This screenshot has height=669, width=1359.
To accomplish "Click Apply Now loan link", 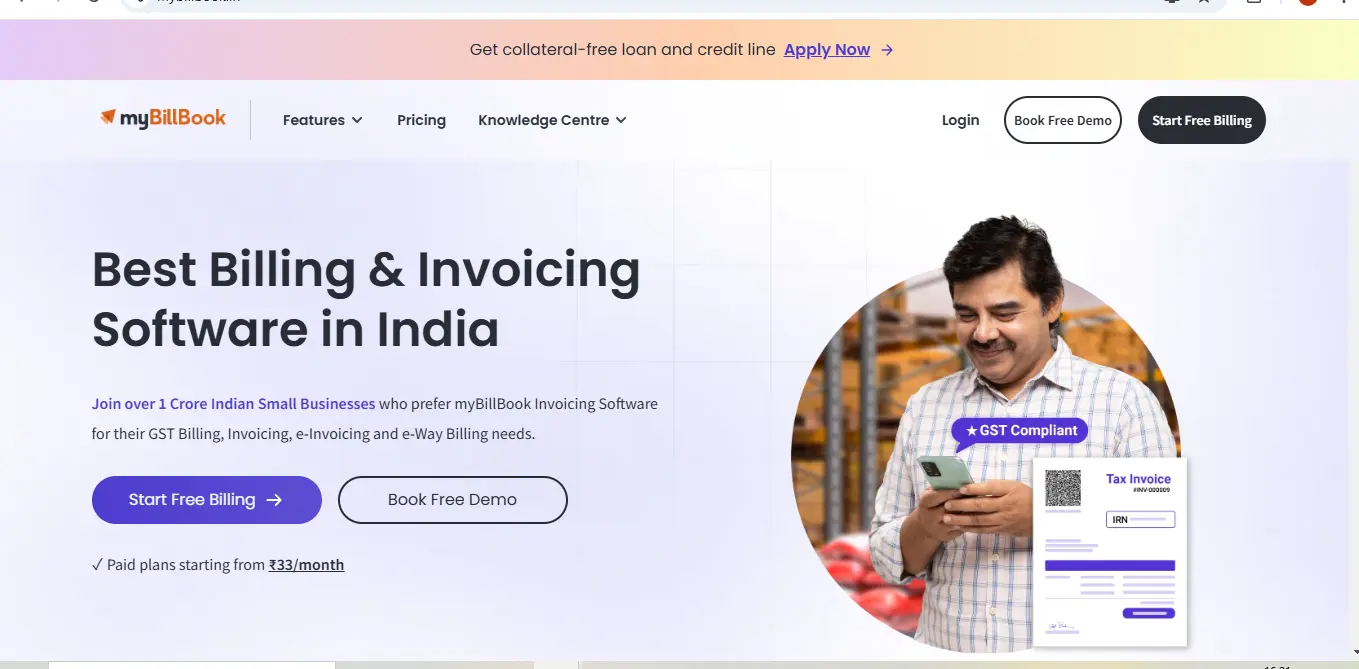I will click(827, 50).
